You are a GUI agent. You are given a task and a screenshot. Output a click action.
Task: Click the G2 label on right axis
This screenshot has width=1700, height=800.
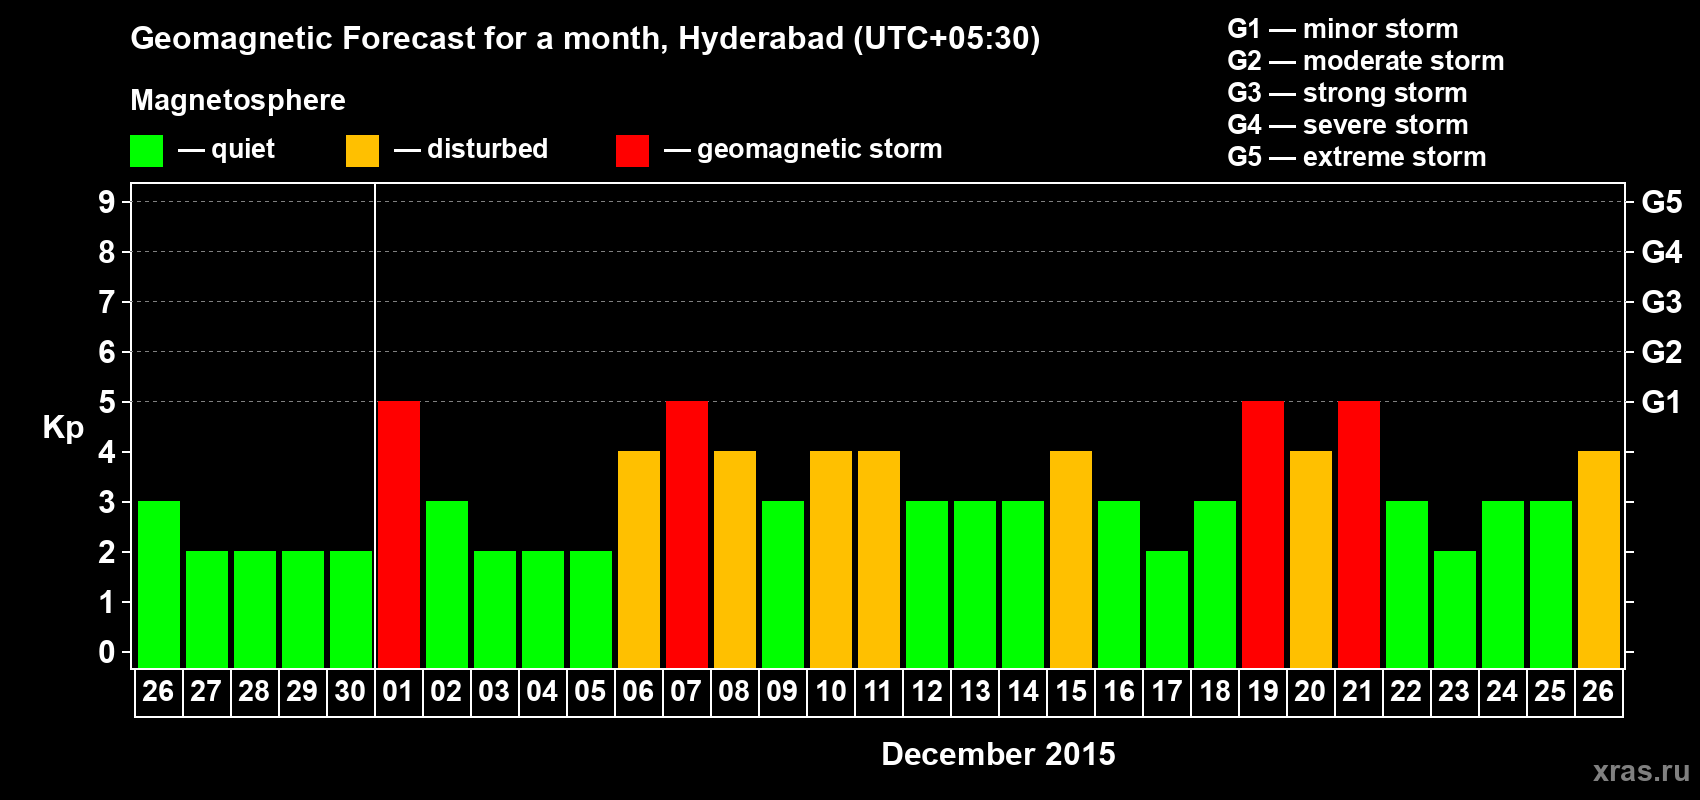(x=1661, y=352)
